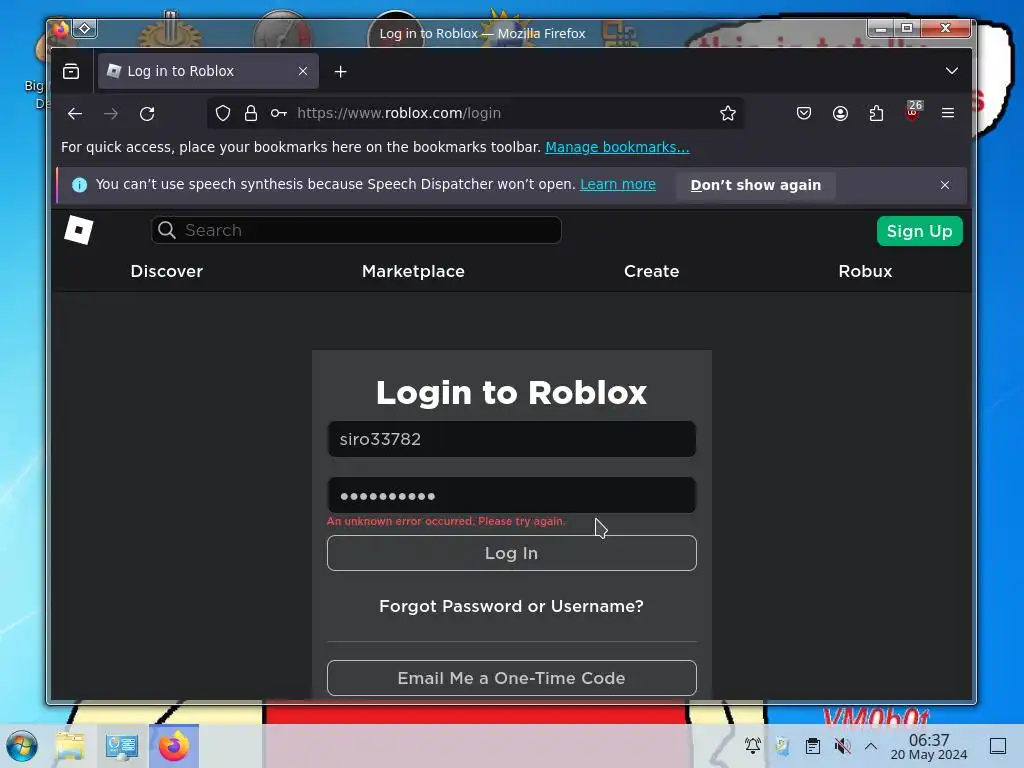Open the Manage bookmarks link

[x=617, y=147]
